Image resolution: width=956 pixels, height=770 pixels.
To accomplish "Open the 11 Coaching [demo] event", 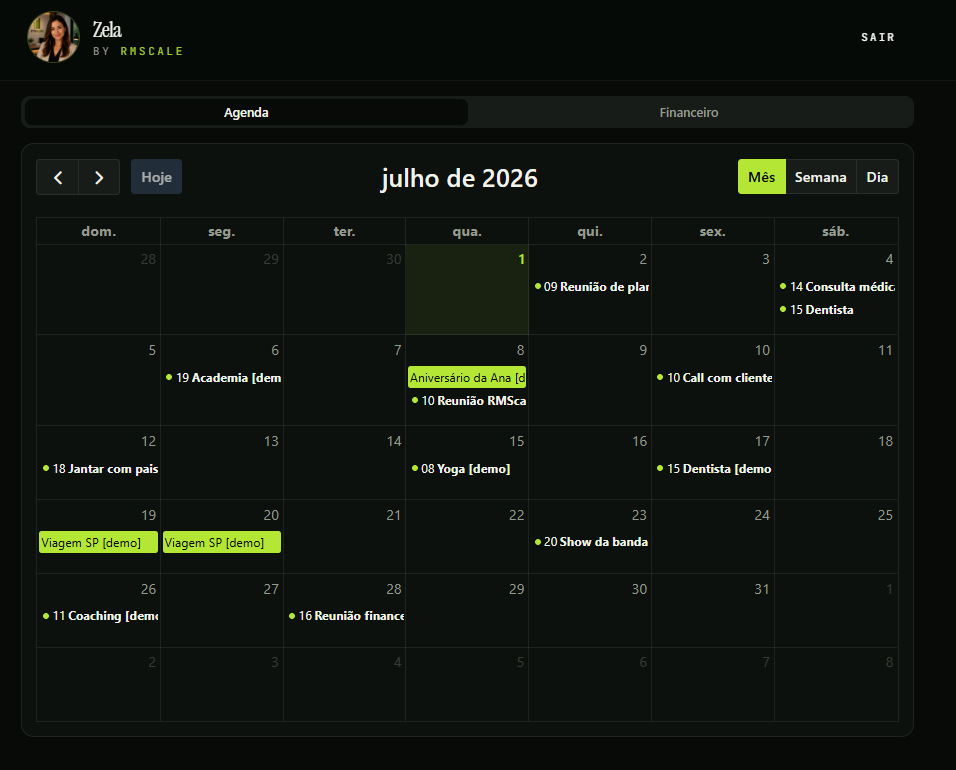I will [99, 616].
